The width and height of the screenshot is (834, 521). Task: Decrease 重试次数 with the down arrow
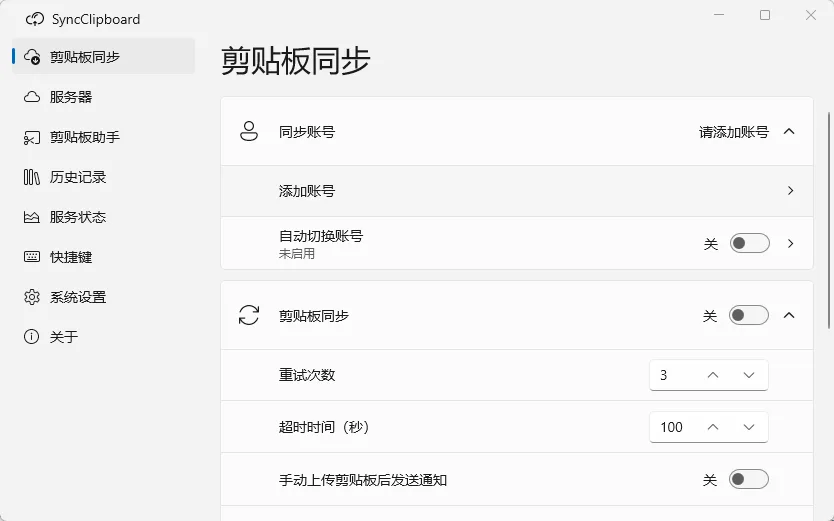tap(749, 375)
